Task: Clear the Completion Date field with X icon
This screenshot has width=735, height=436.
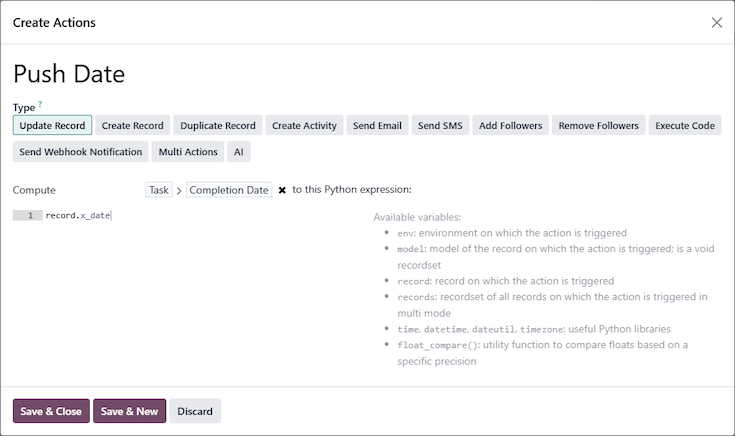Action: click(282, 190)
